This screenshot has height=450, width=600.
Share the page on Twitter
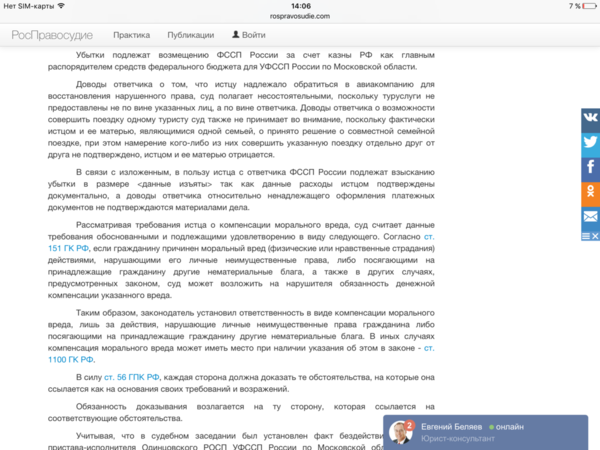click(590, 141)
